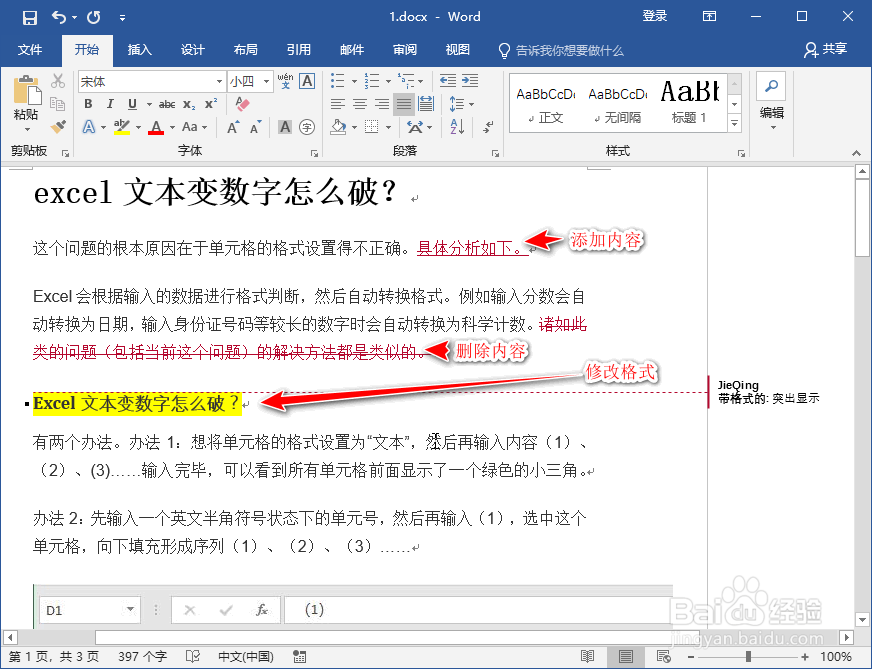Screen dimensions: 872x669
Task: Click the Redo/Repeat icon
Action: (93, 17)
